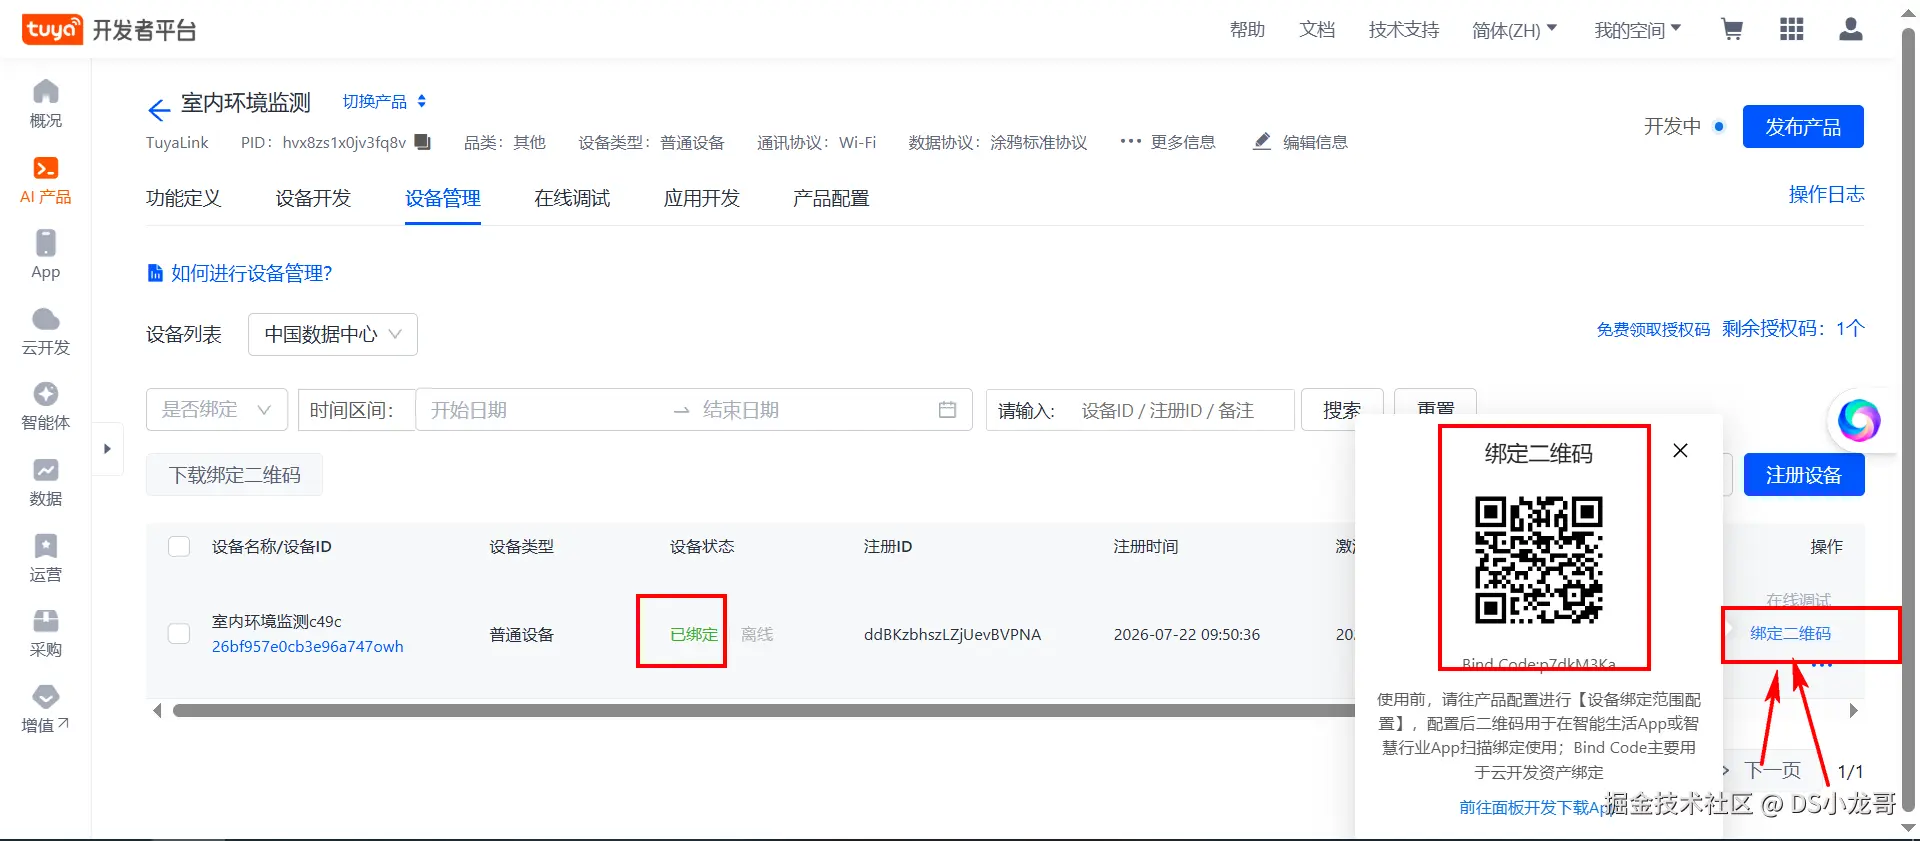Open the 中国数据中心 data center dropdown
Image resolution: width=1920 pixels, height=841 pixels.
[x=333, y=334]
